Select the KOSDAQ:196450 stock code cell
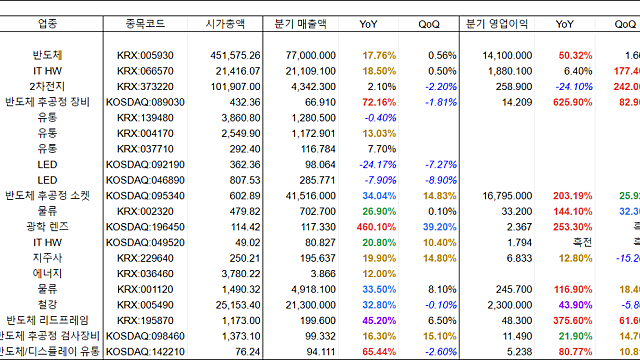The image size is (640, 360). (x=145, y=227)
